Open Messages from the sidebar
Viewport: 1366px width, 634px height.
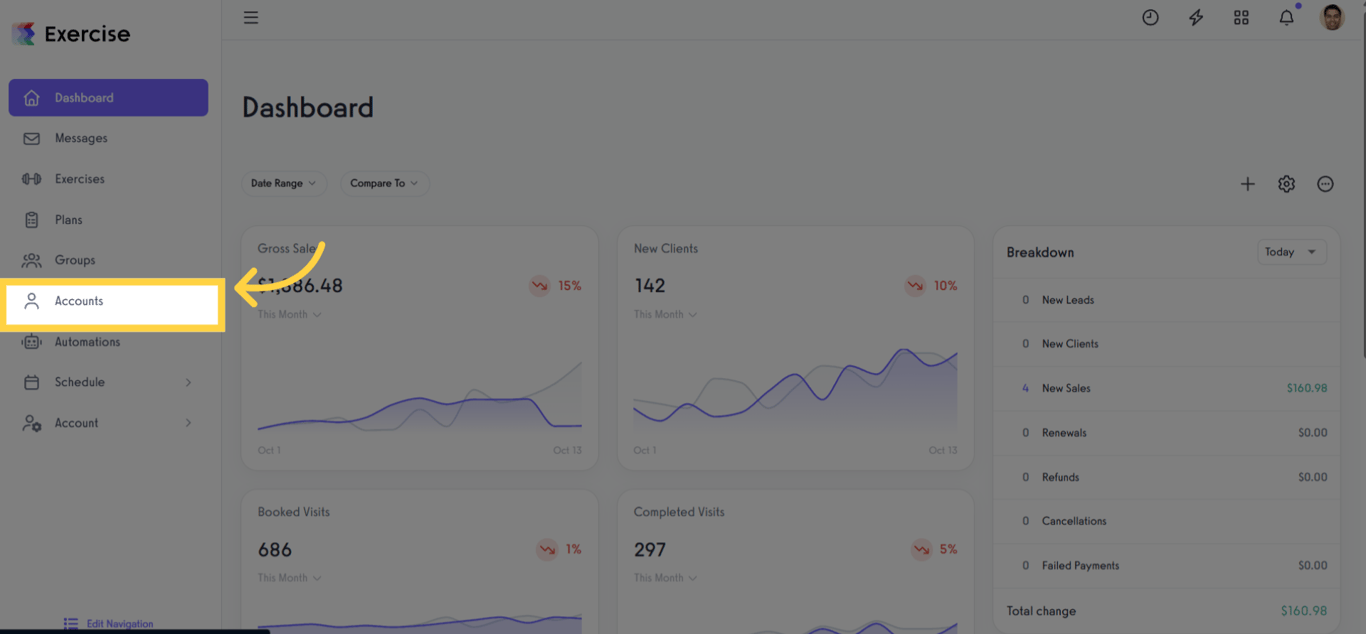pos(81,138)
